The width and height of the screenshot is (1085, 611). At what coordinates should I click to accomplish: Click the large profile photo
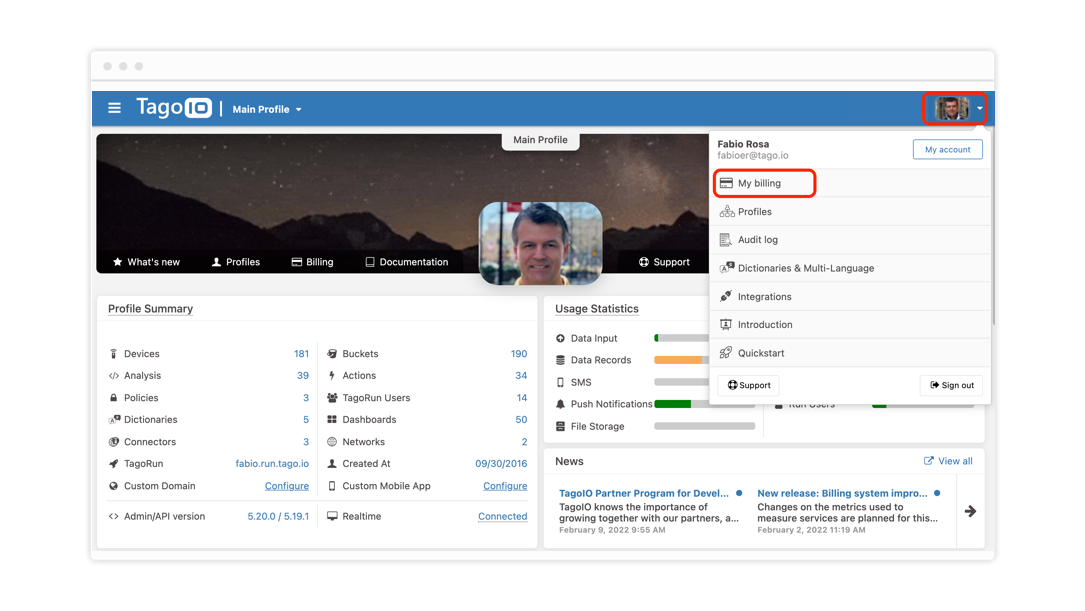[x=540, y=243]
